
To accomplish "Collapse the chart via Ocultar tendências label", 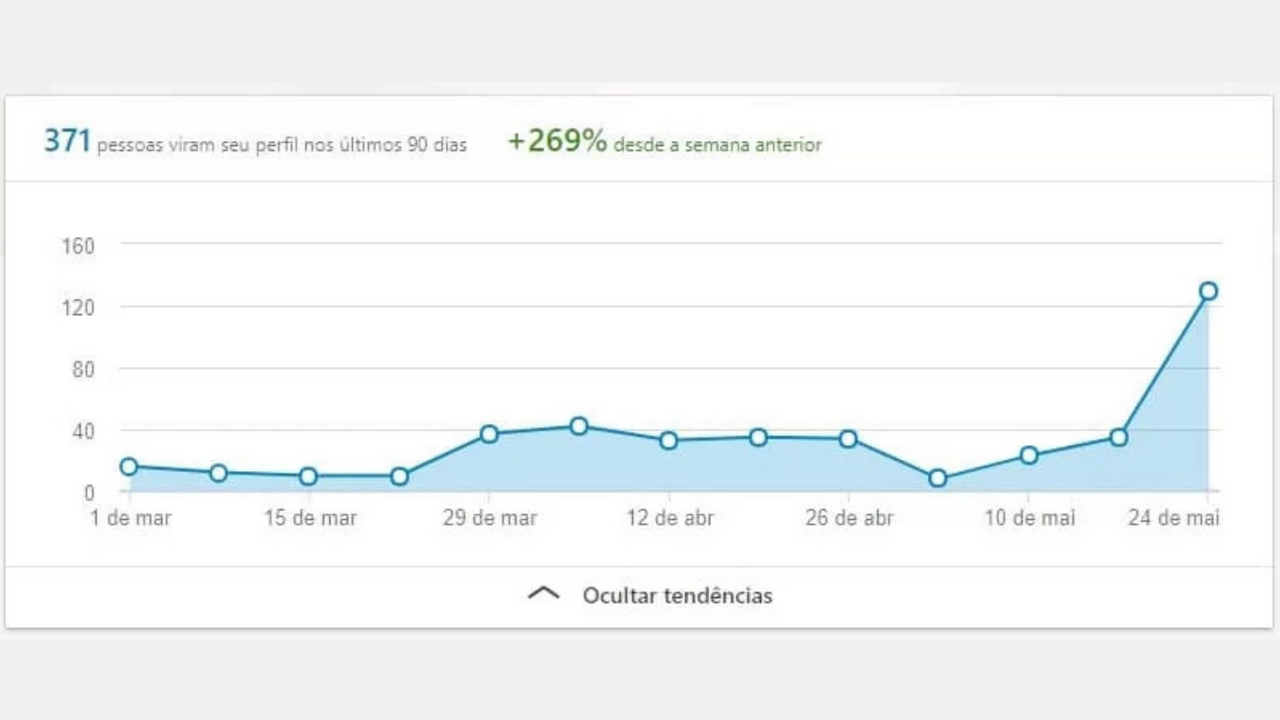I will point(677,596).
